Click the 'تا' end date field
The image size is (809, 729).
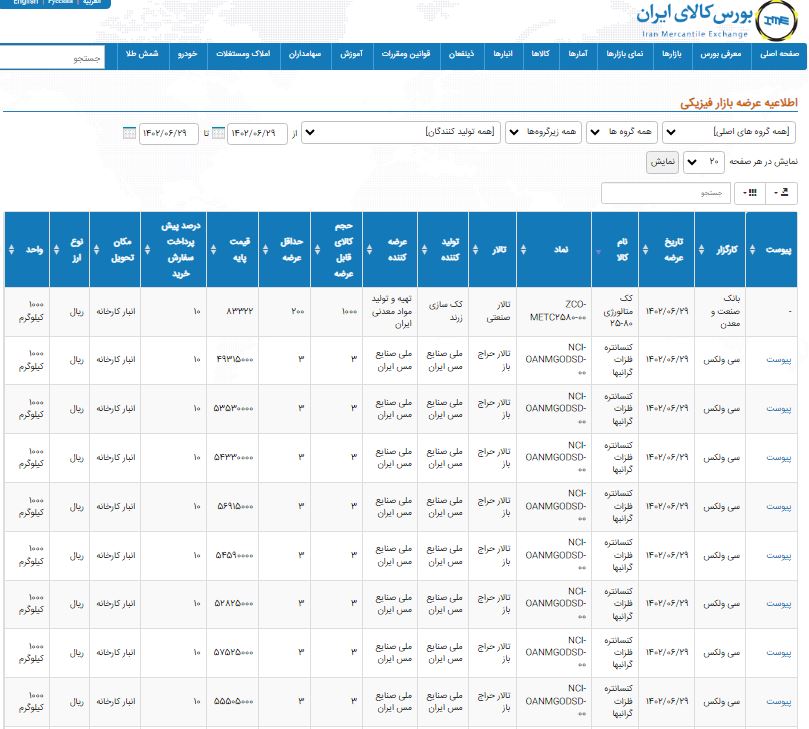click(x=169, y=134)
